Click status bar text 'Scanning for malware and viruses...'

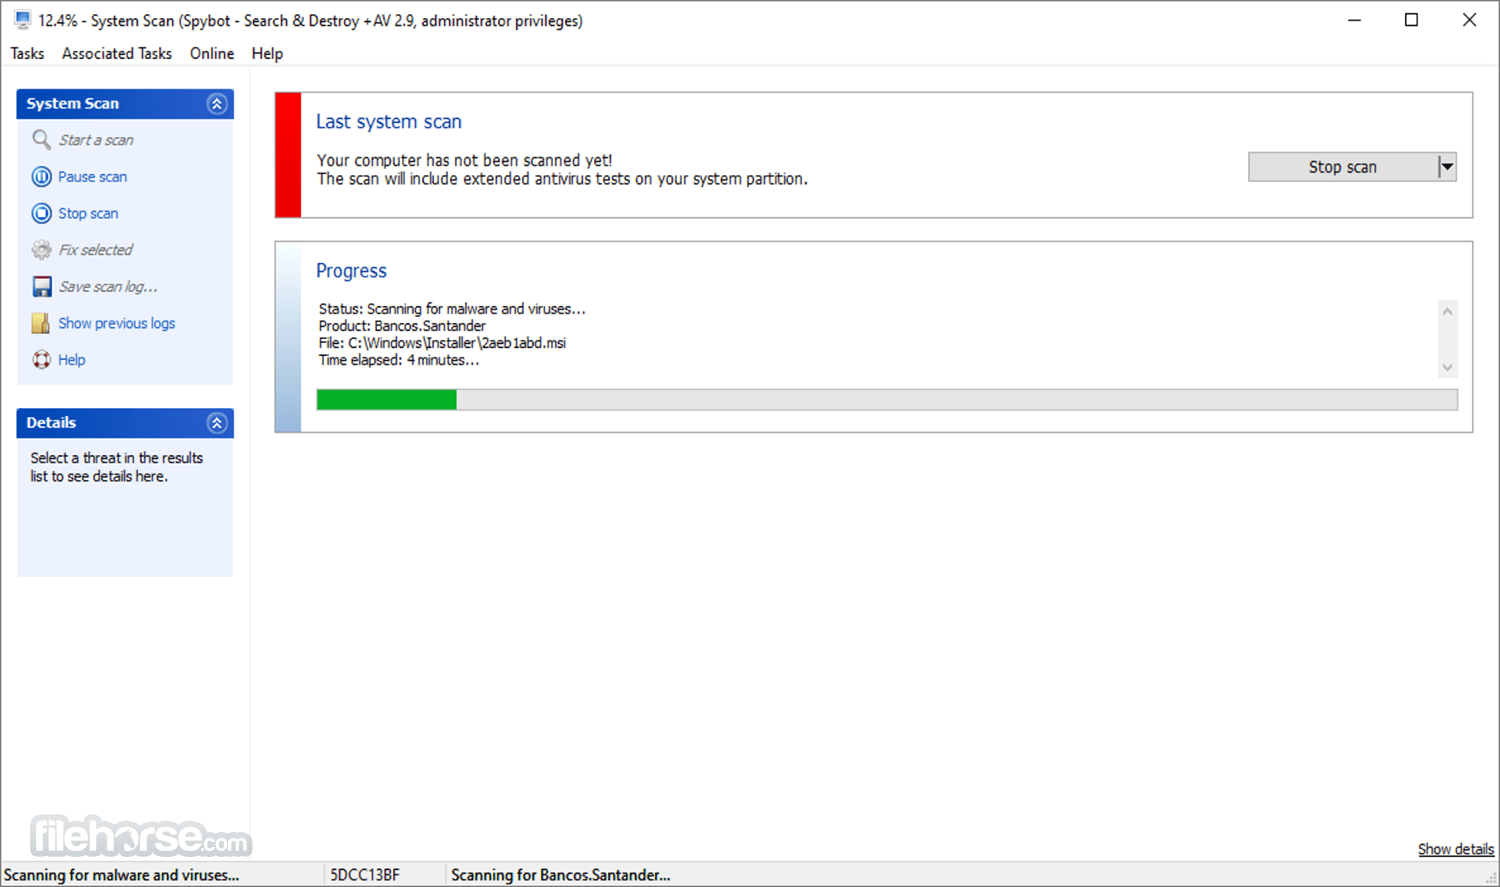click(121, 875)
